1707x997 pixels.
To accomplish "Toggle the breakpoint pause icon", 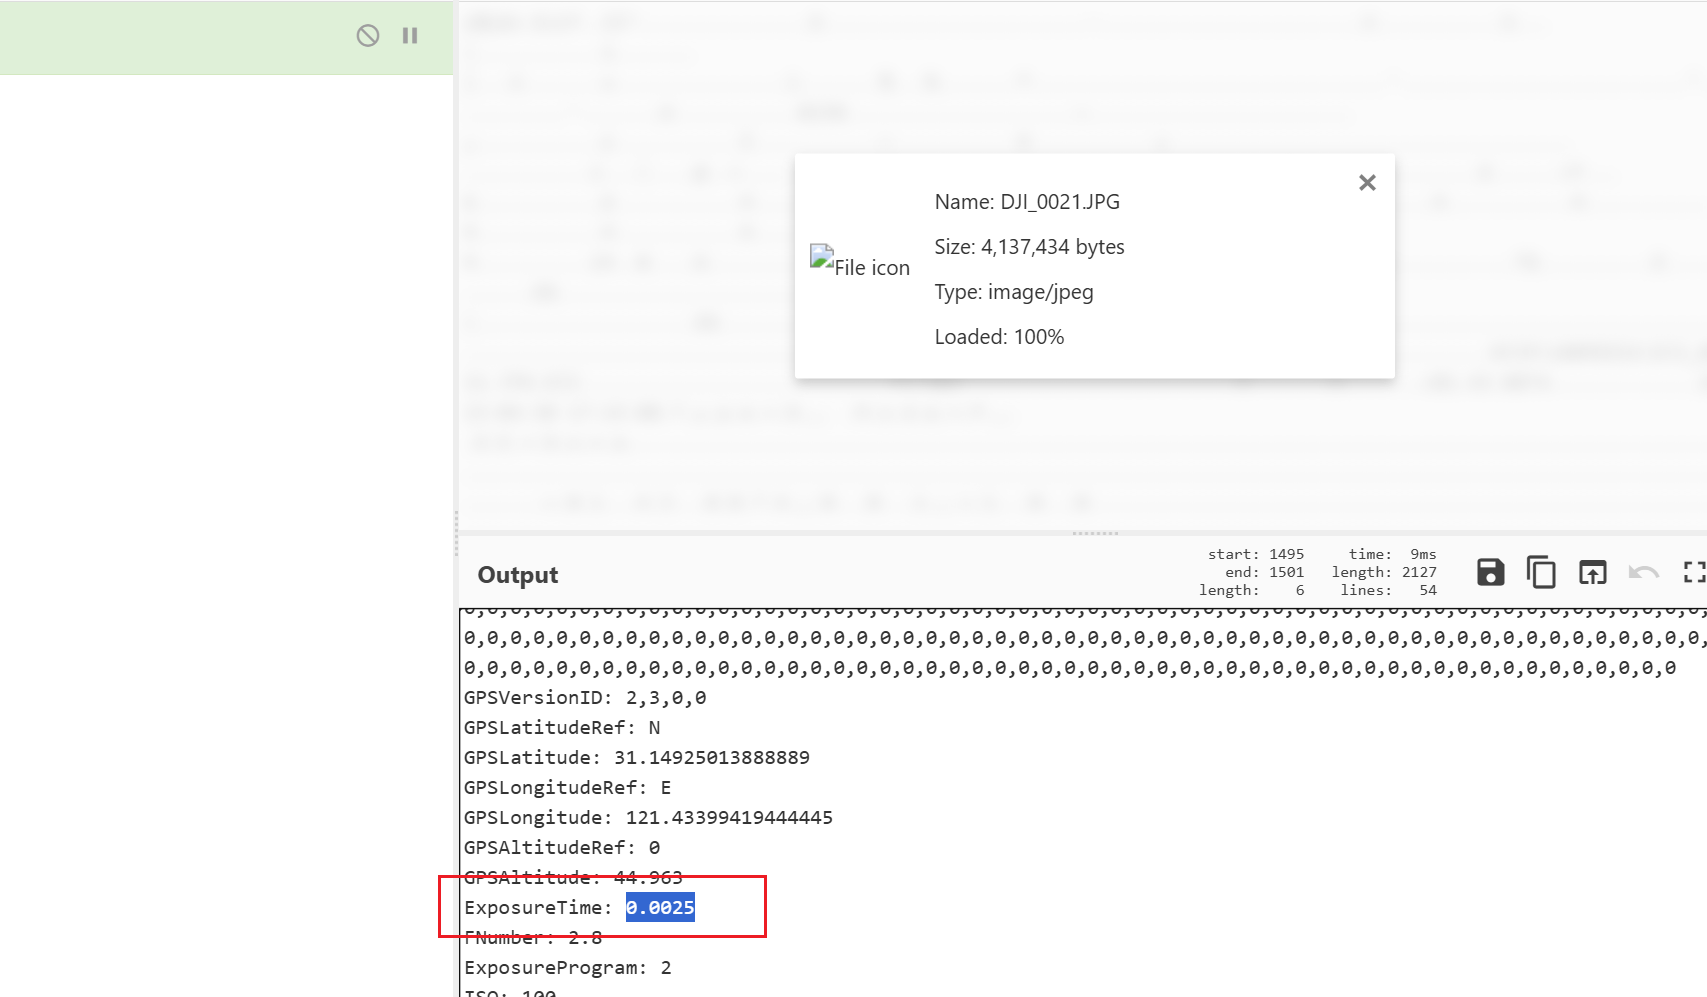I will click(410, 36).
